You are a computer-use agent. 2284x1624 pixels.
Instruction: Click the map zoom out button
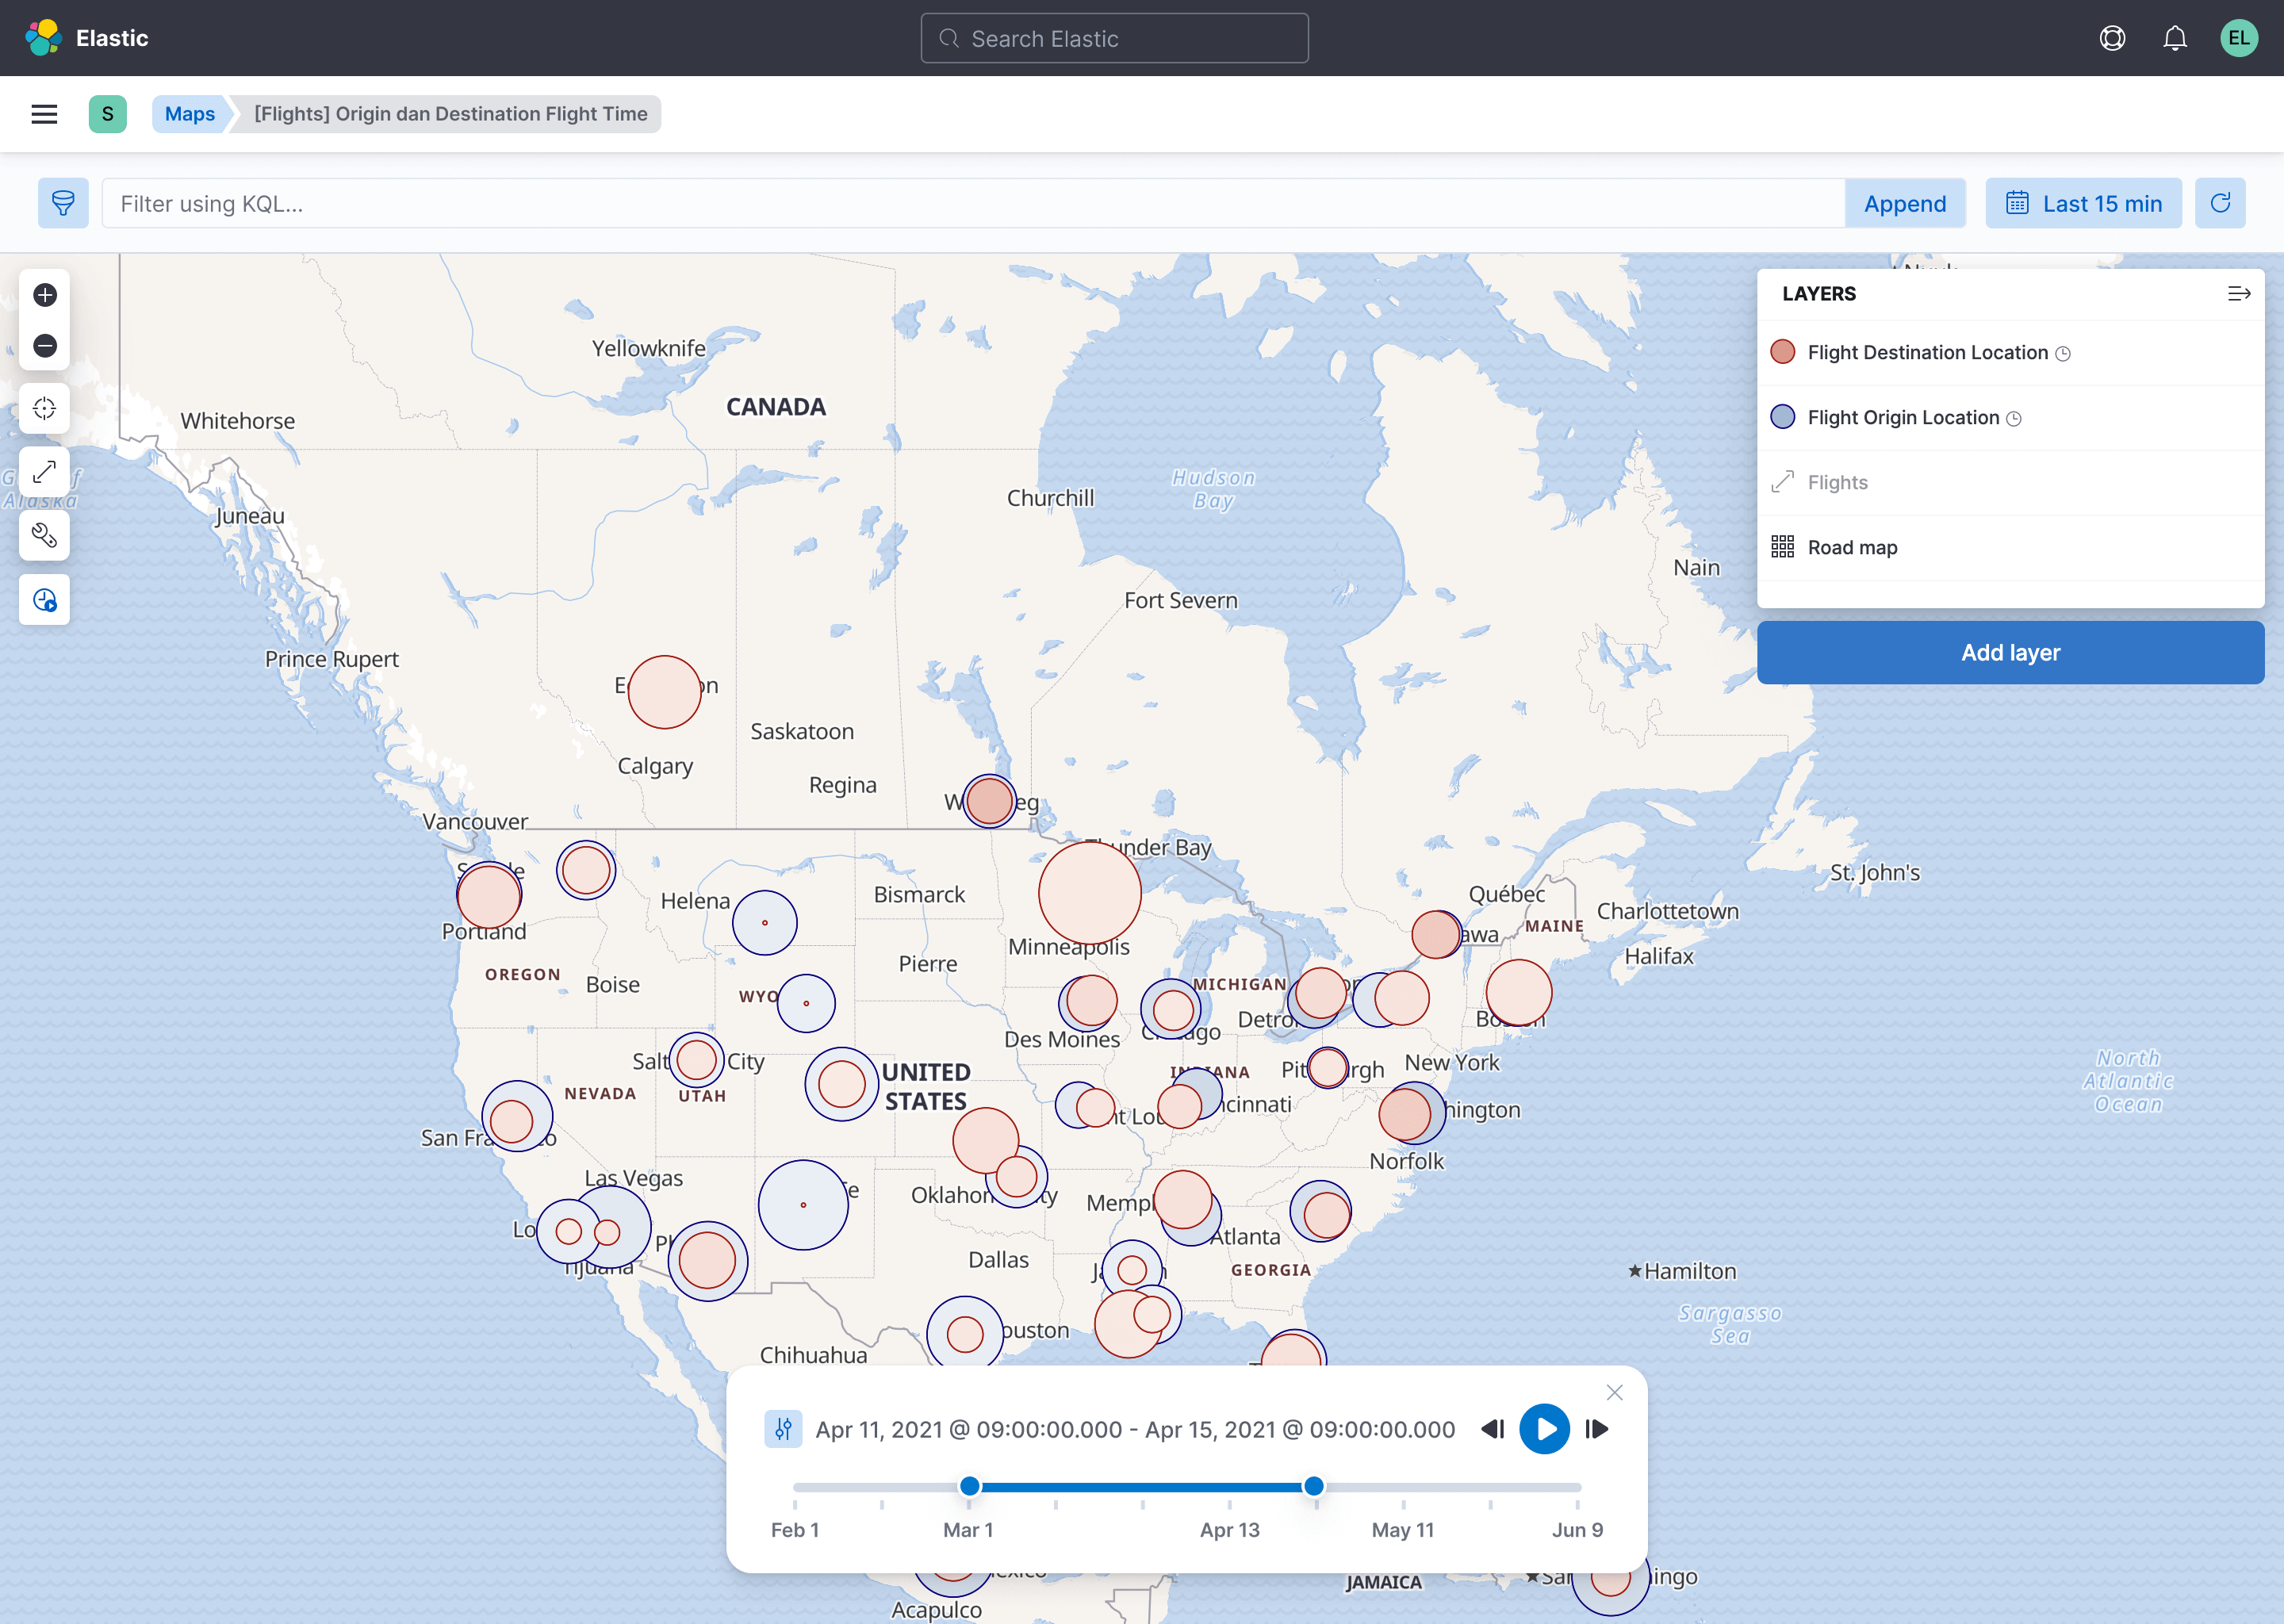click(x=44, y=346)
